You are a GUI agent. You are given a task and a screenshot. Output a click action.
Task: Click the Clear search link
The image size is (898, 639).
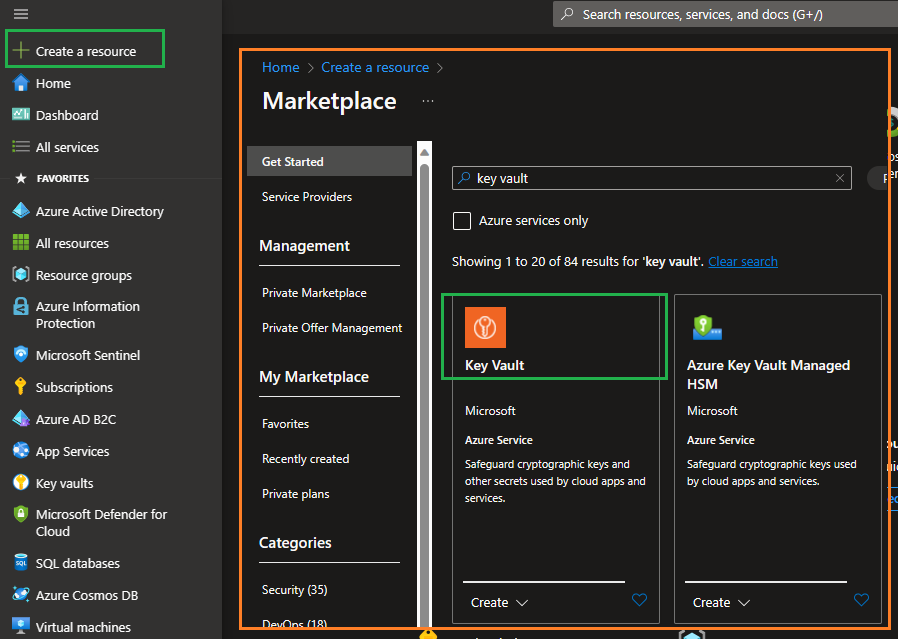(743, 261)
